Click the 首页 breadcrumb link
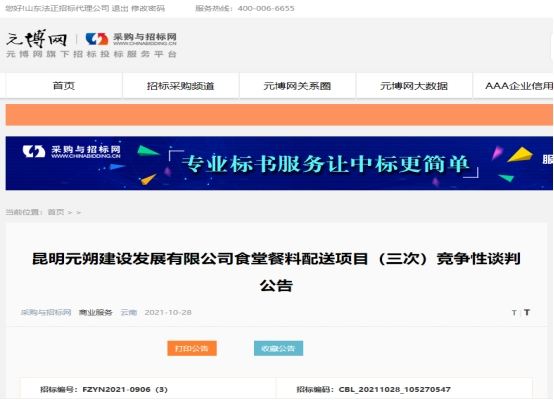Image resolution: width=554 pixels, height=400 pixels. [x=56, y=212]
